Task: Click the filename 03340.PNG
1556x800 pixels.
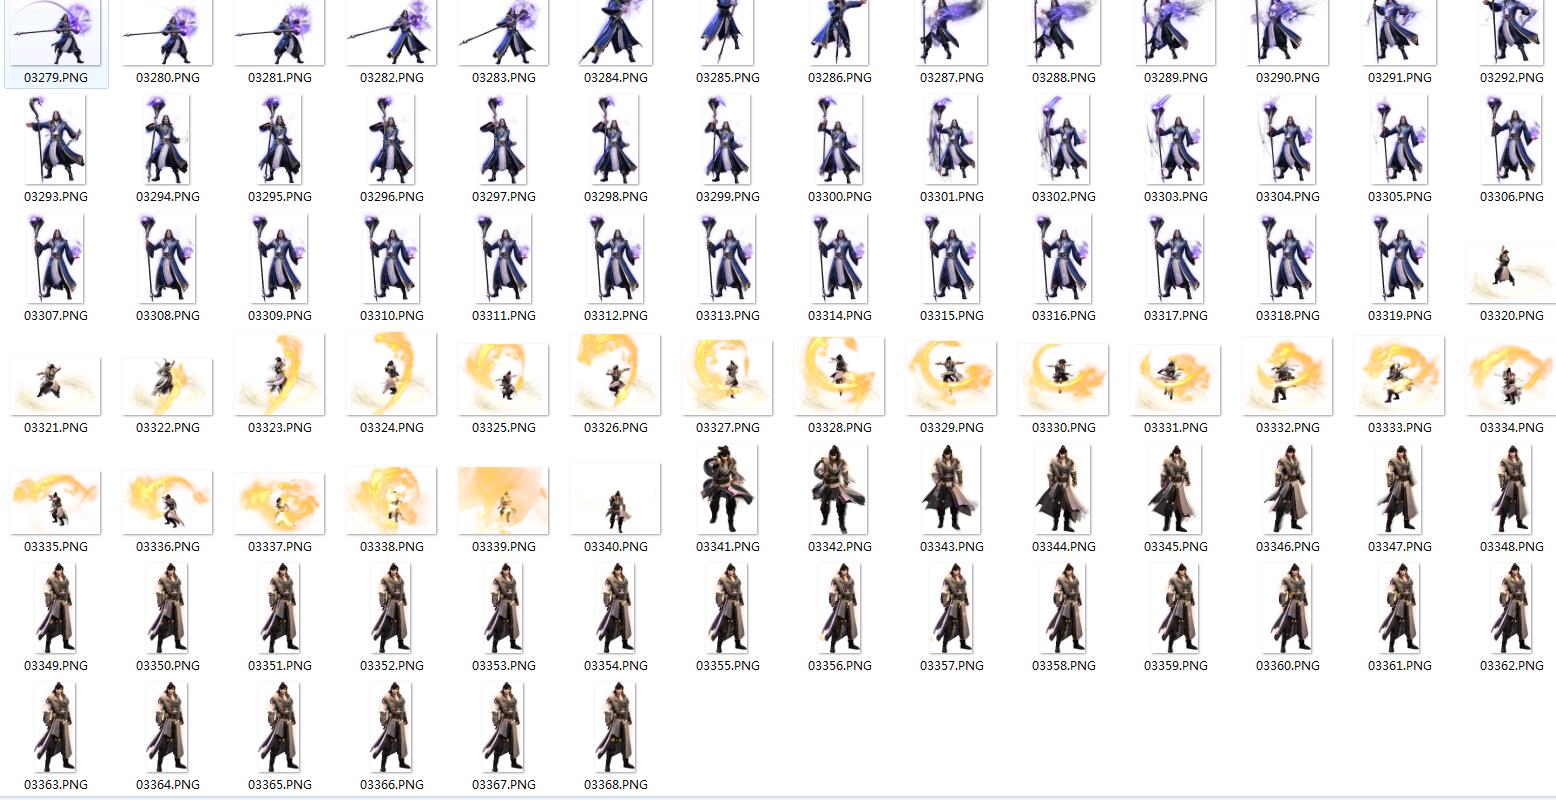Action: pos(616,546)
